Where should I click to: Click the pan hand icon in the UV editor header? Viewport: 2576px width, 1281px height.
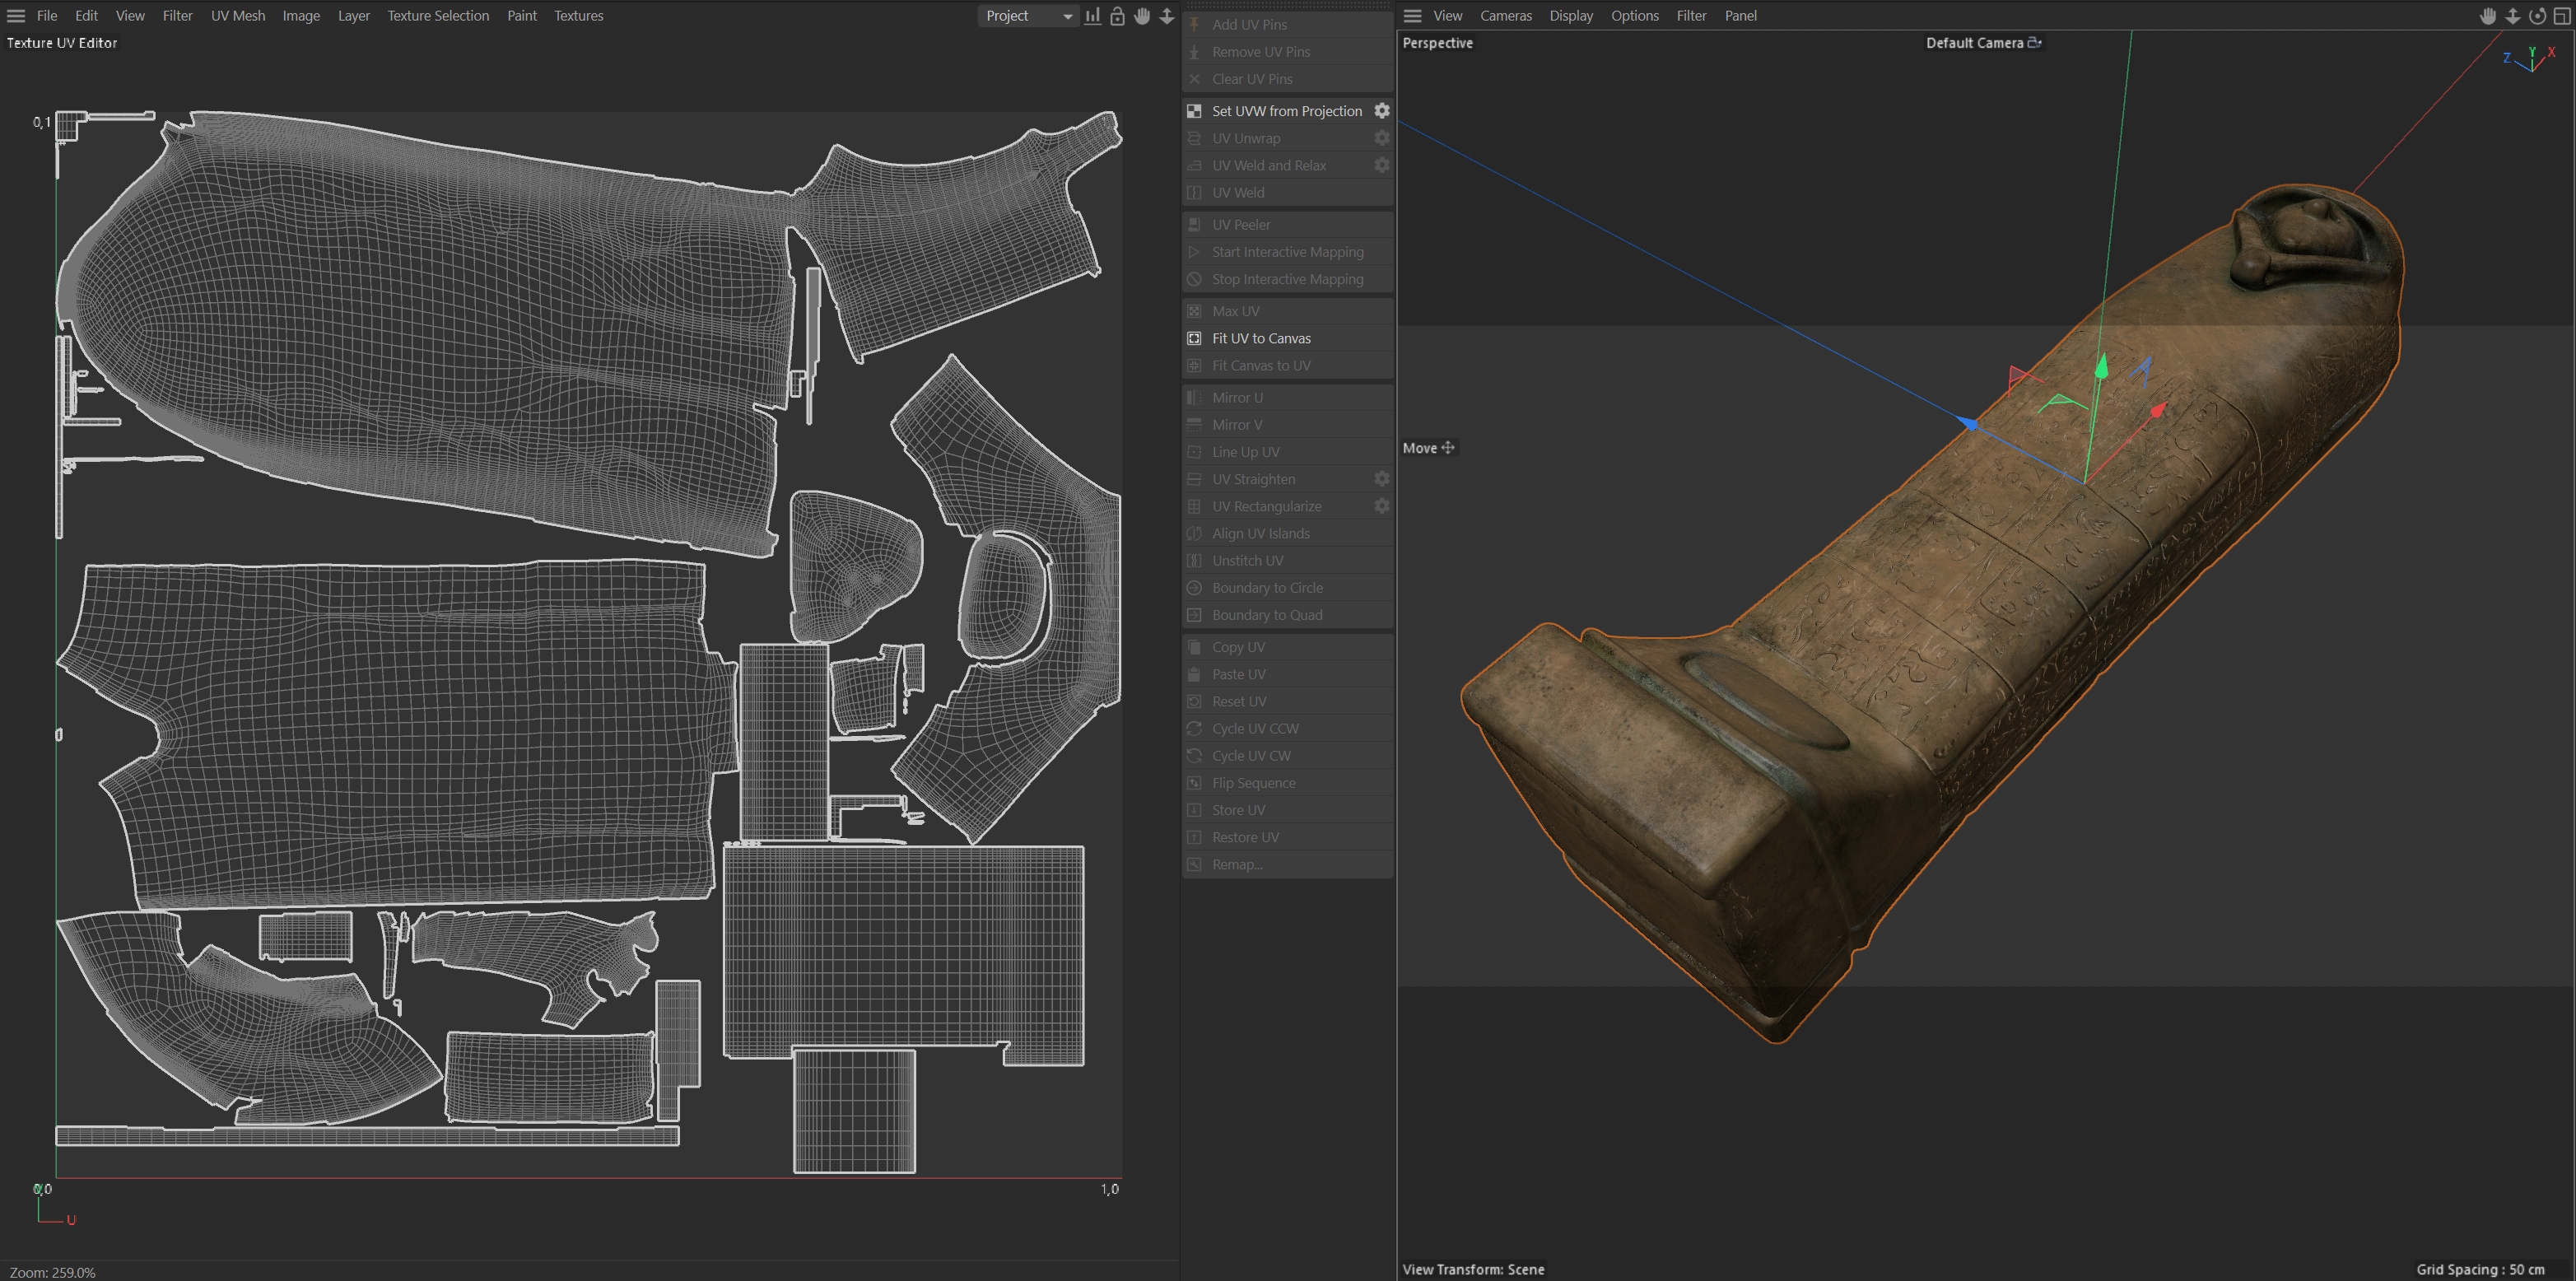click(x=1142, y=16)
